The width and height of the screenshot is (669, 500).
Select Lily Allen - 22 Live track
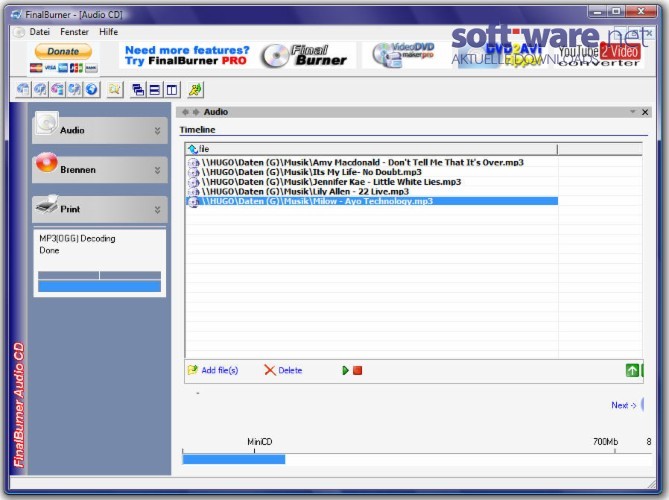372,192
